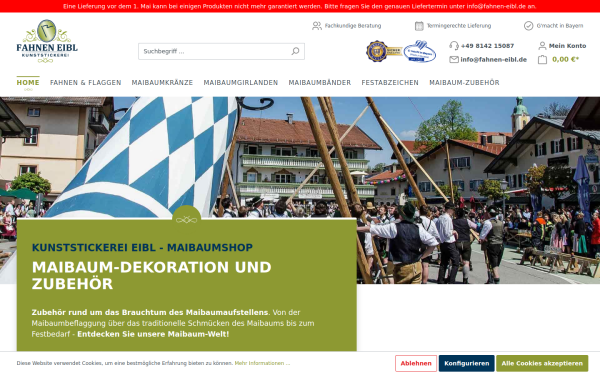Click the red delivery notice banner
Viewport: 600px width, 375px height.
click(x=300, y=6)
